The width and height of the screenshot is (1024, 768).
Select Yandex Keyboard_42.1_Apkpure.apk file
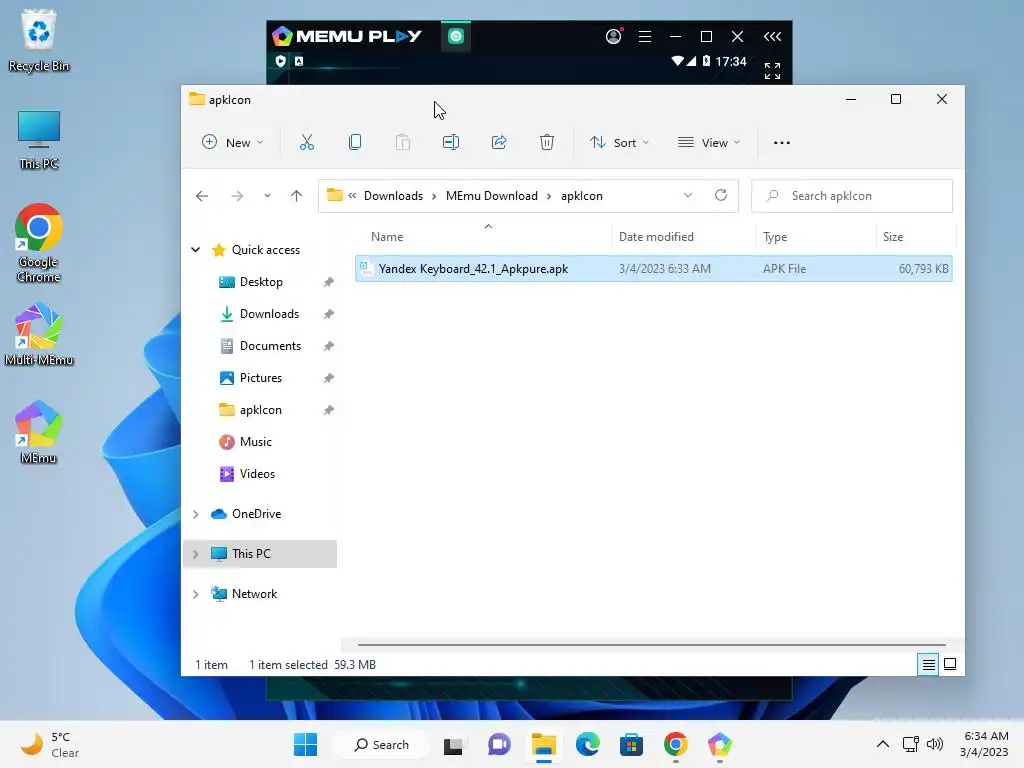(x=654, y=269)
